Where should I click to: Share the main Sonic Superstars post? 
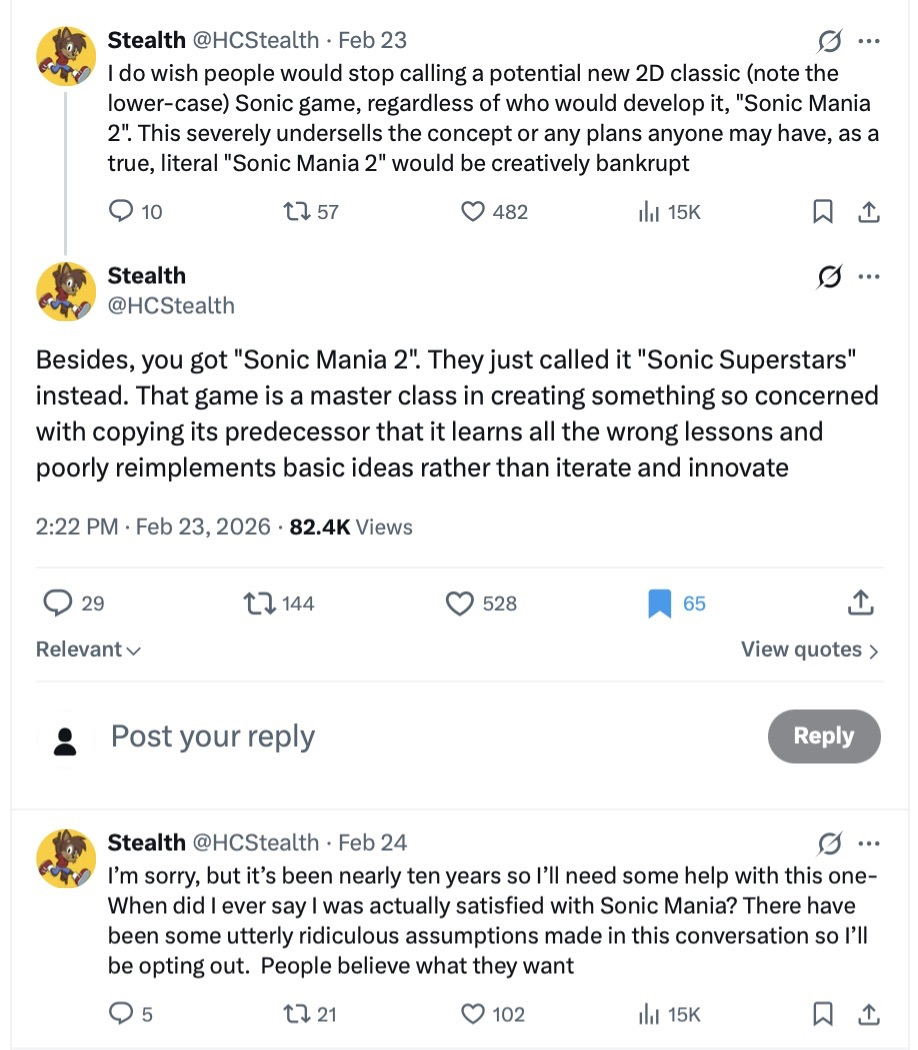[860, 603]
